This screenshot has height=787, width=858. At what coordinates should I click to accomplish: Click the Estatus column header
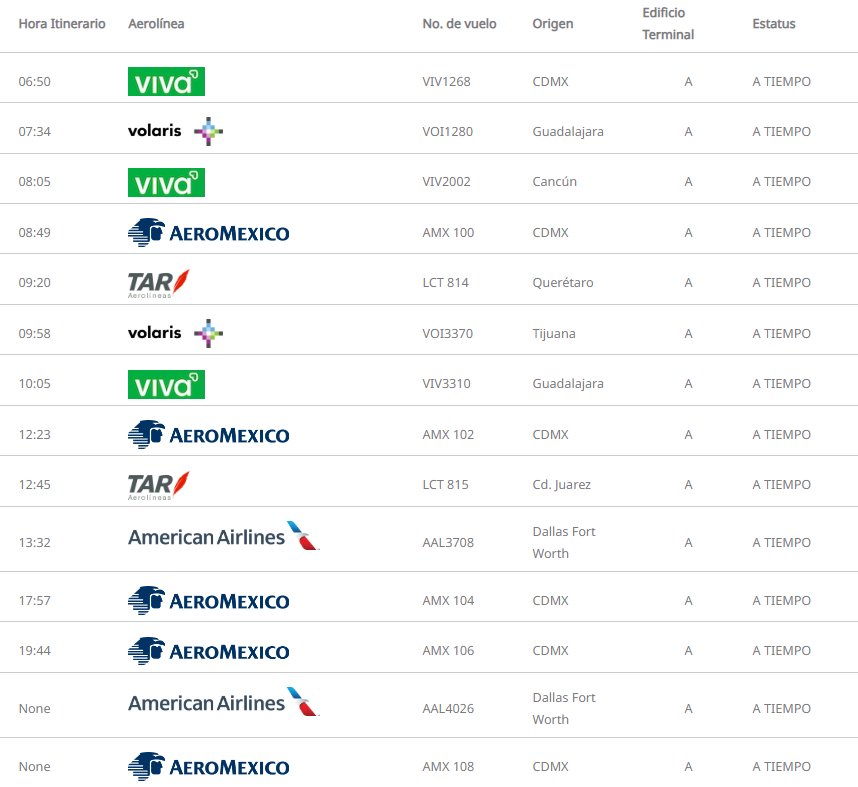[x=774, y=24]
